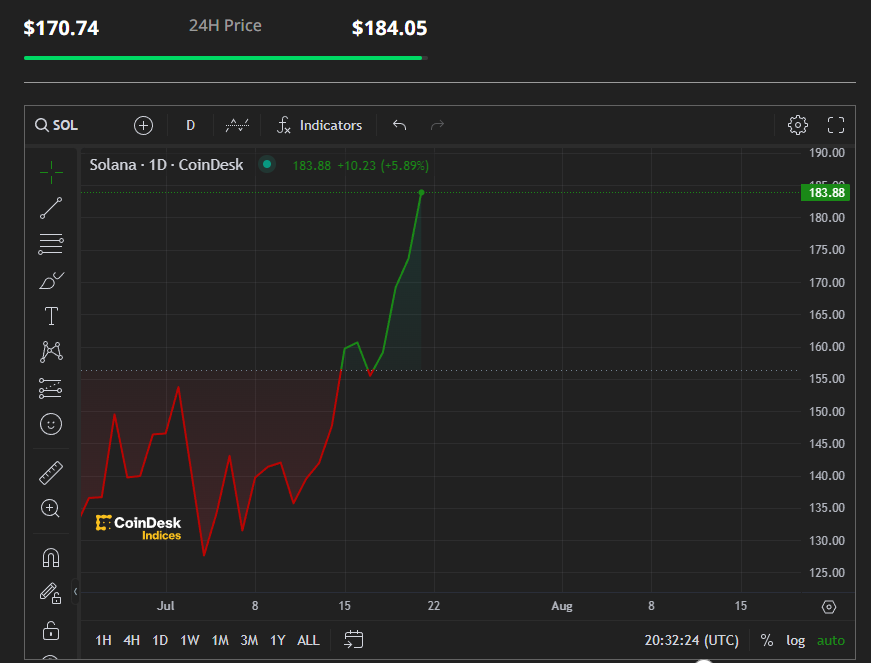
Task: Click the 125.00 price axis label
Action: click(x=826, y=572)
